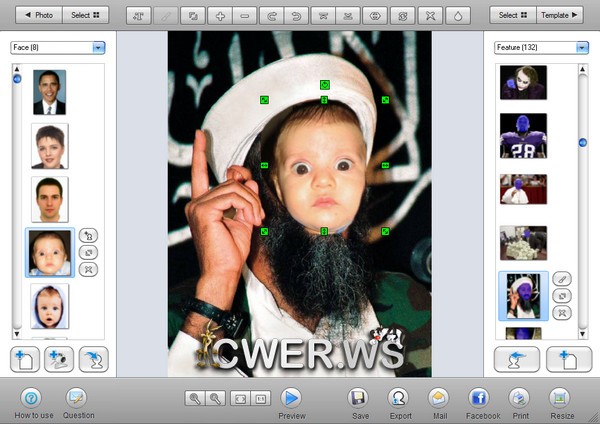
Task: Click the minus button in the top toolbar
Action: [x=246, y=16]
